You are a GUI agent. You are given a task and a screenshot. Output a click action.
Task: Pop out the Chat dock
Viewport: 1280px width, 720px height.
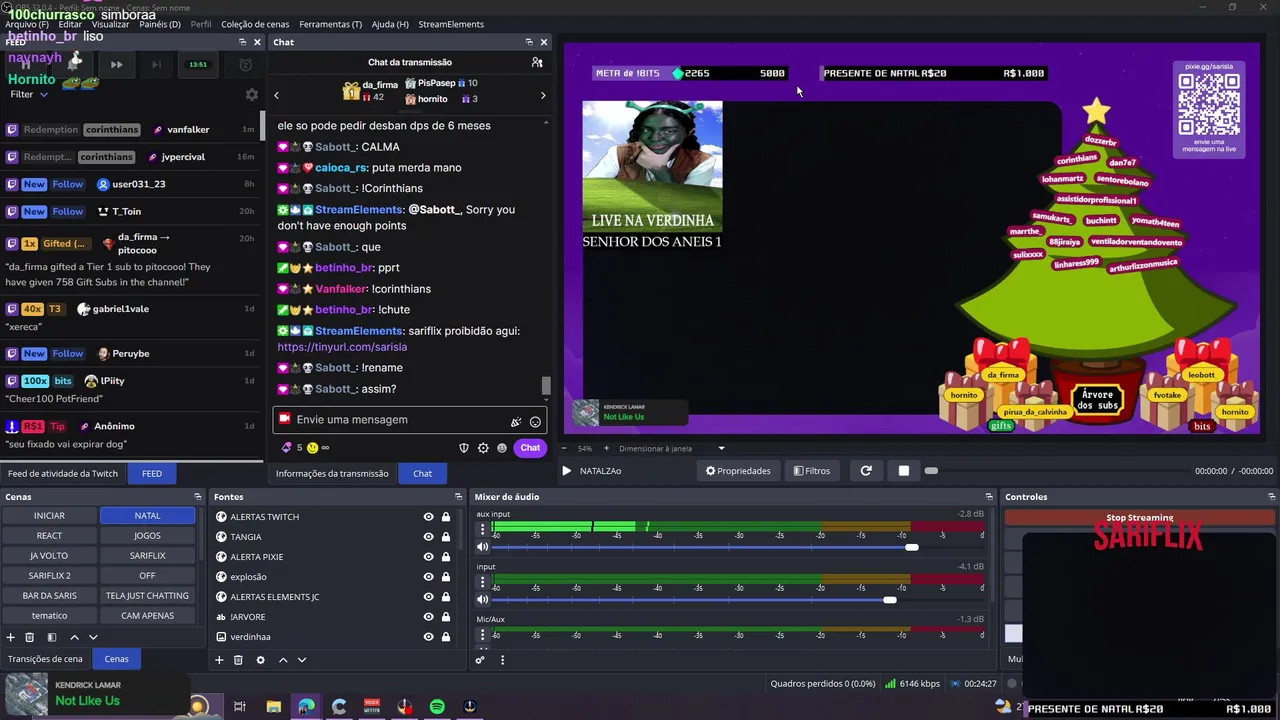click(x=529, y=42)
